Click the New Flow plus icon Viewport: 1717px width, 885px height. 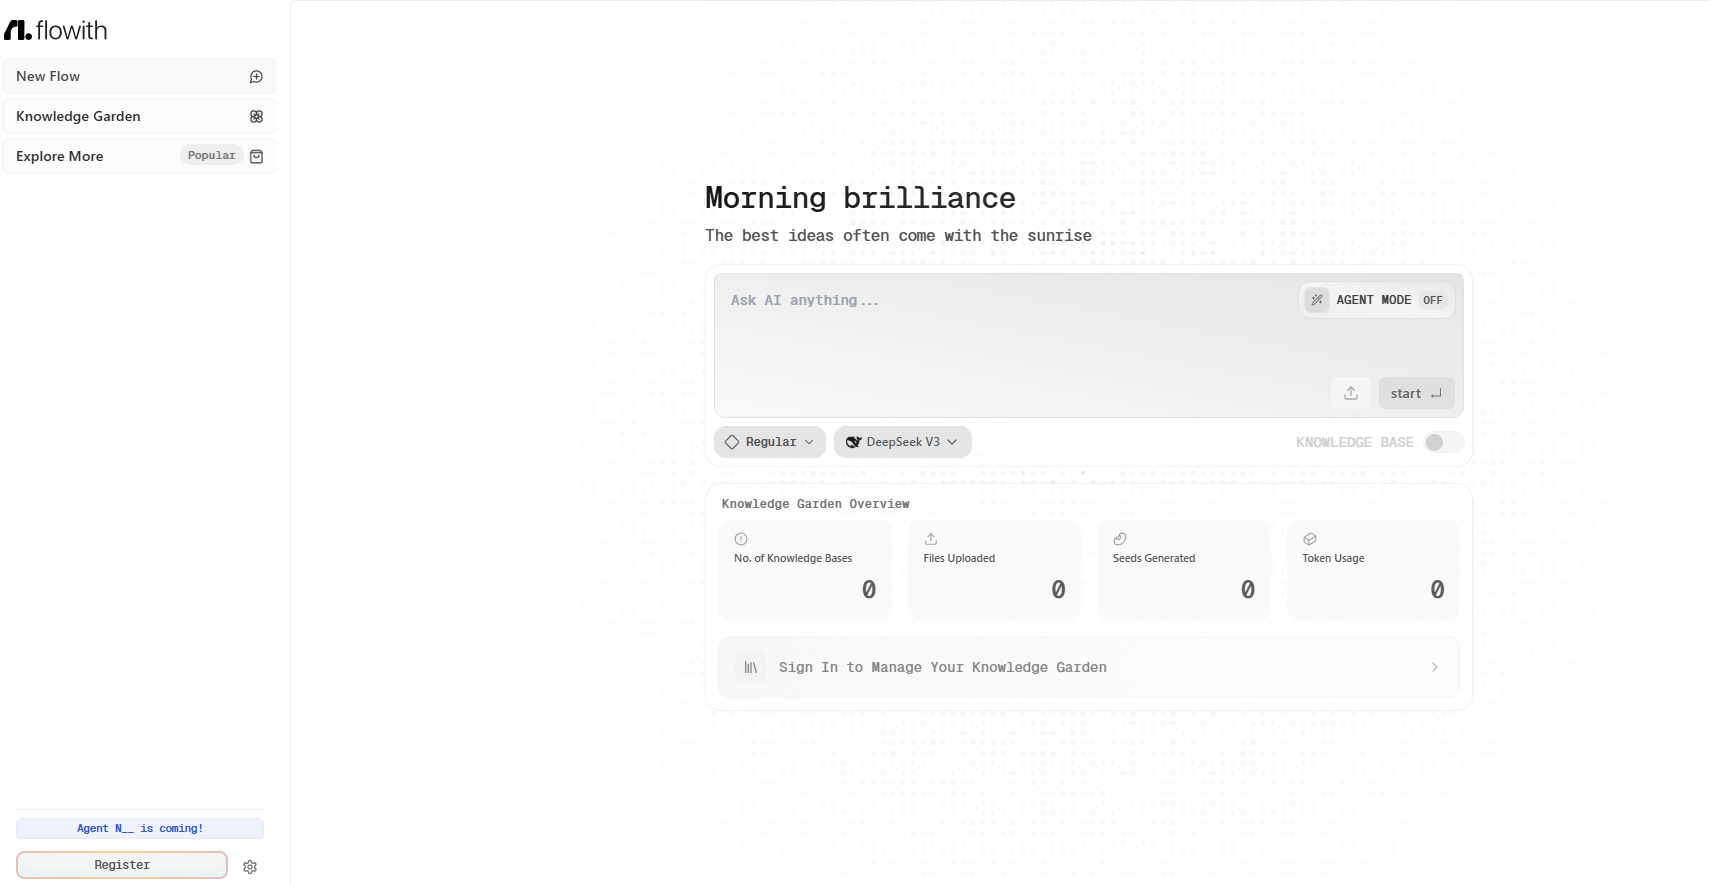tap(256, 77)
